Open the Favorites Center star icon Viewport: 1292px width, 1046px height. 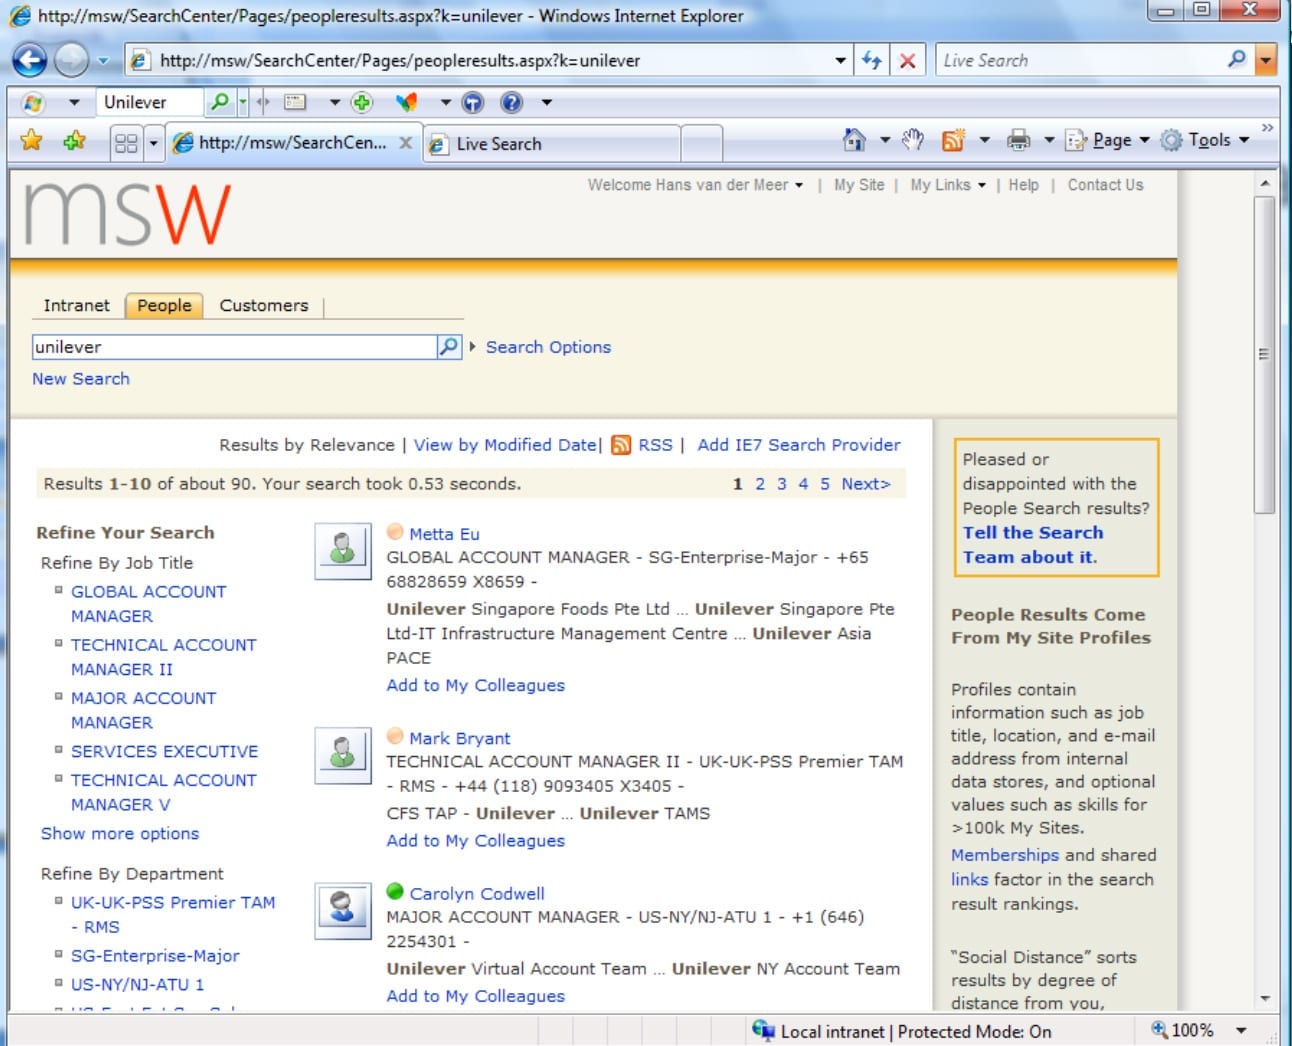[32, 141]
